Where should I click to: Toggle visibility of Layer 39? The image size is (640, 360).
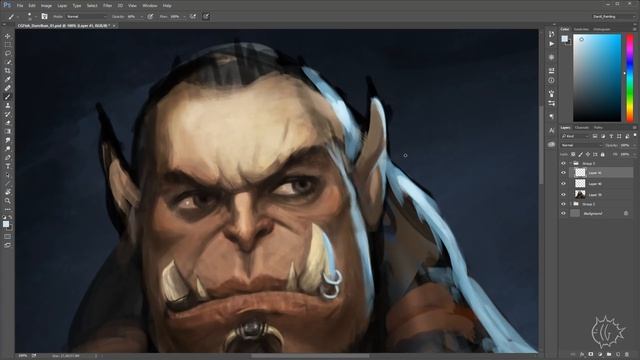pos(563,195)
